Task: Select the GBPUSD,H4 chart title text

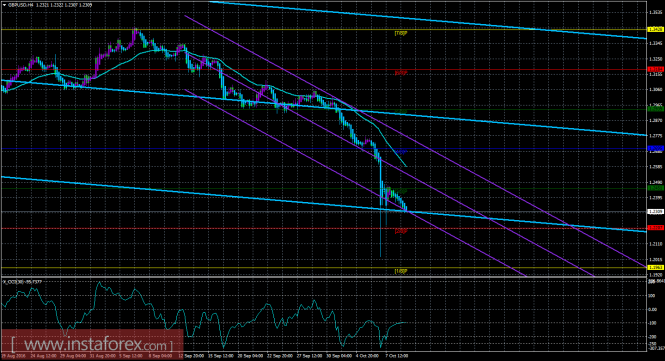Action: (20, 5)
